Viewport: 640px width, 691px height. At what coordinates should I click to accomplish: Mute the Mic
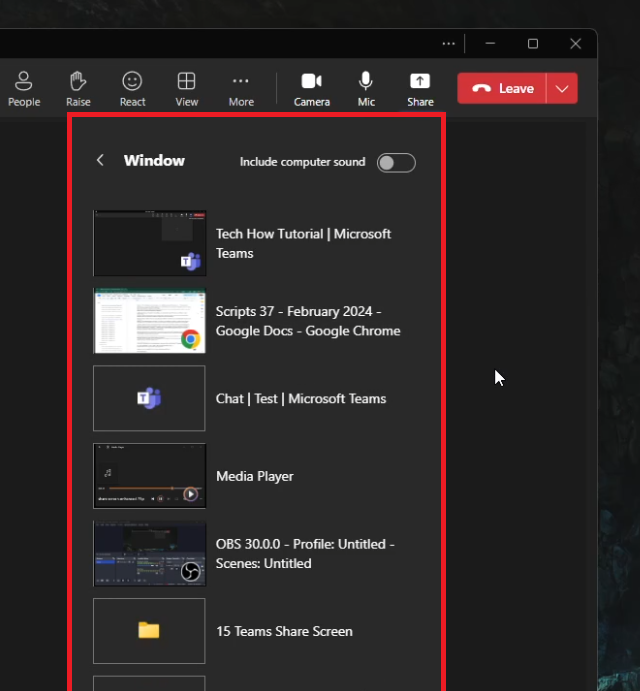(x=366, y=88)
